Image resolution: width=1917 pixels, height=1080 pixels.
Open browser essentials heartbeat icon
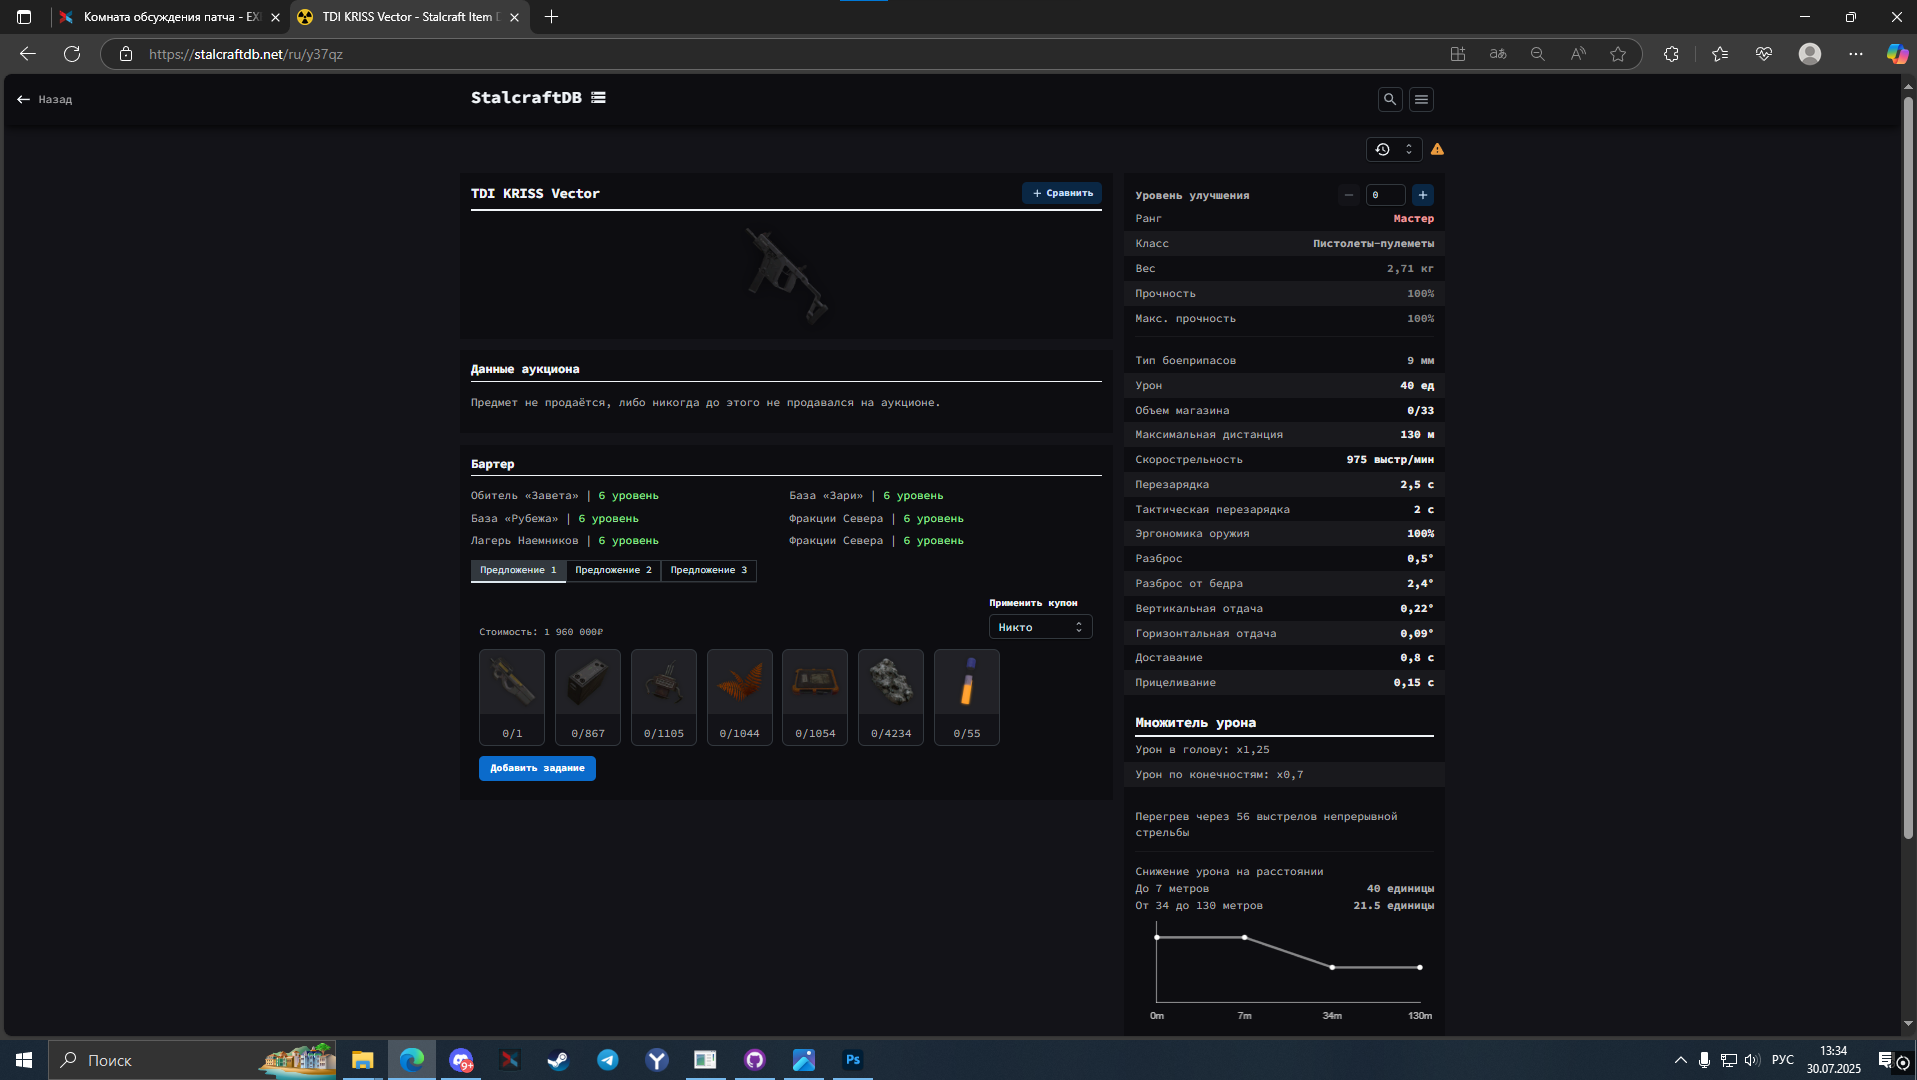pos(1764,54)
